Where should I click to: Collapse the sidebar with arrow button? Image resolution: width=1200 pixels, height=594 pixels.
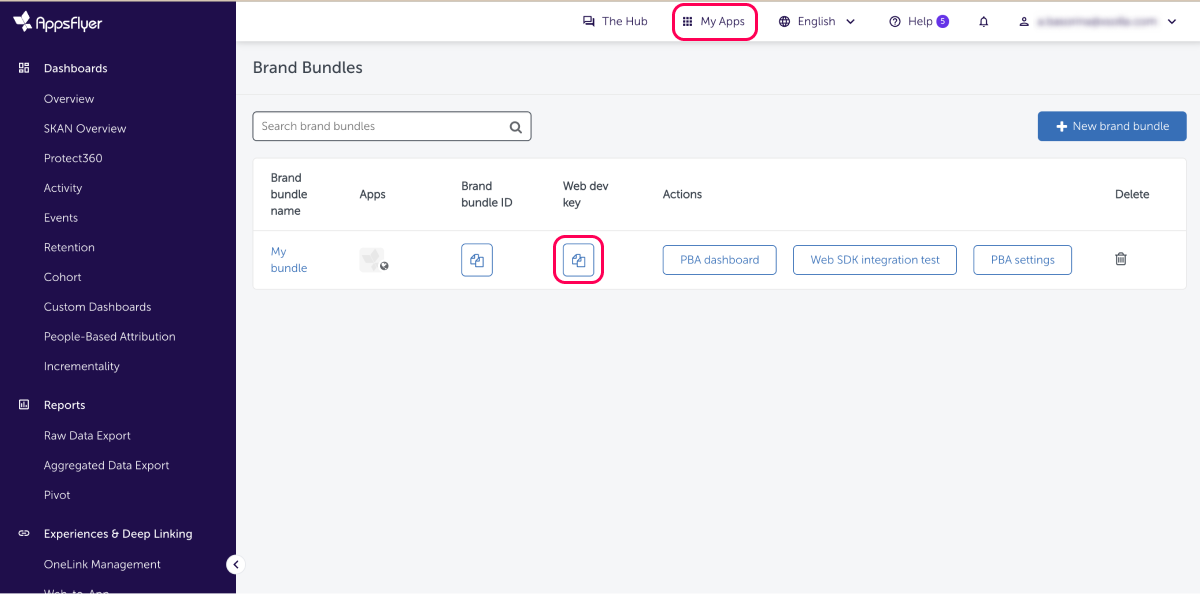pyautogui.click(x=235, y=564)
